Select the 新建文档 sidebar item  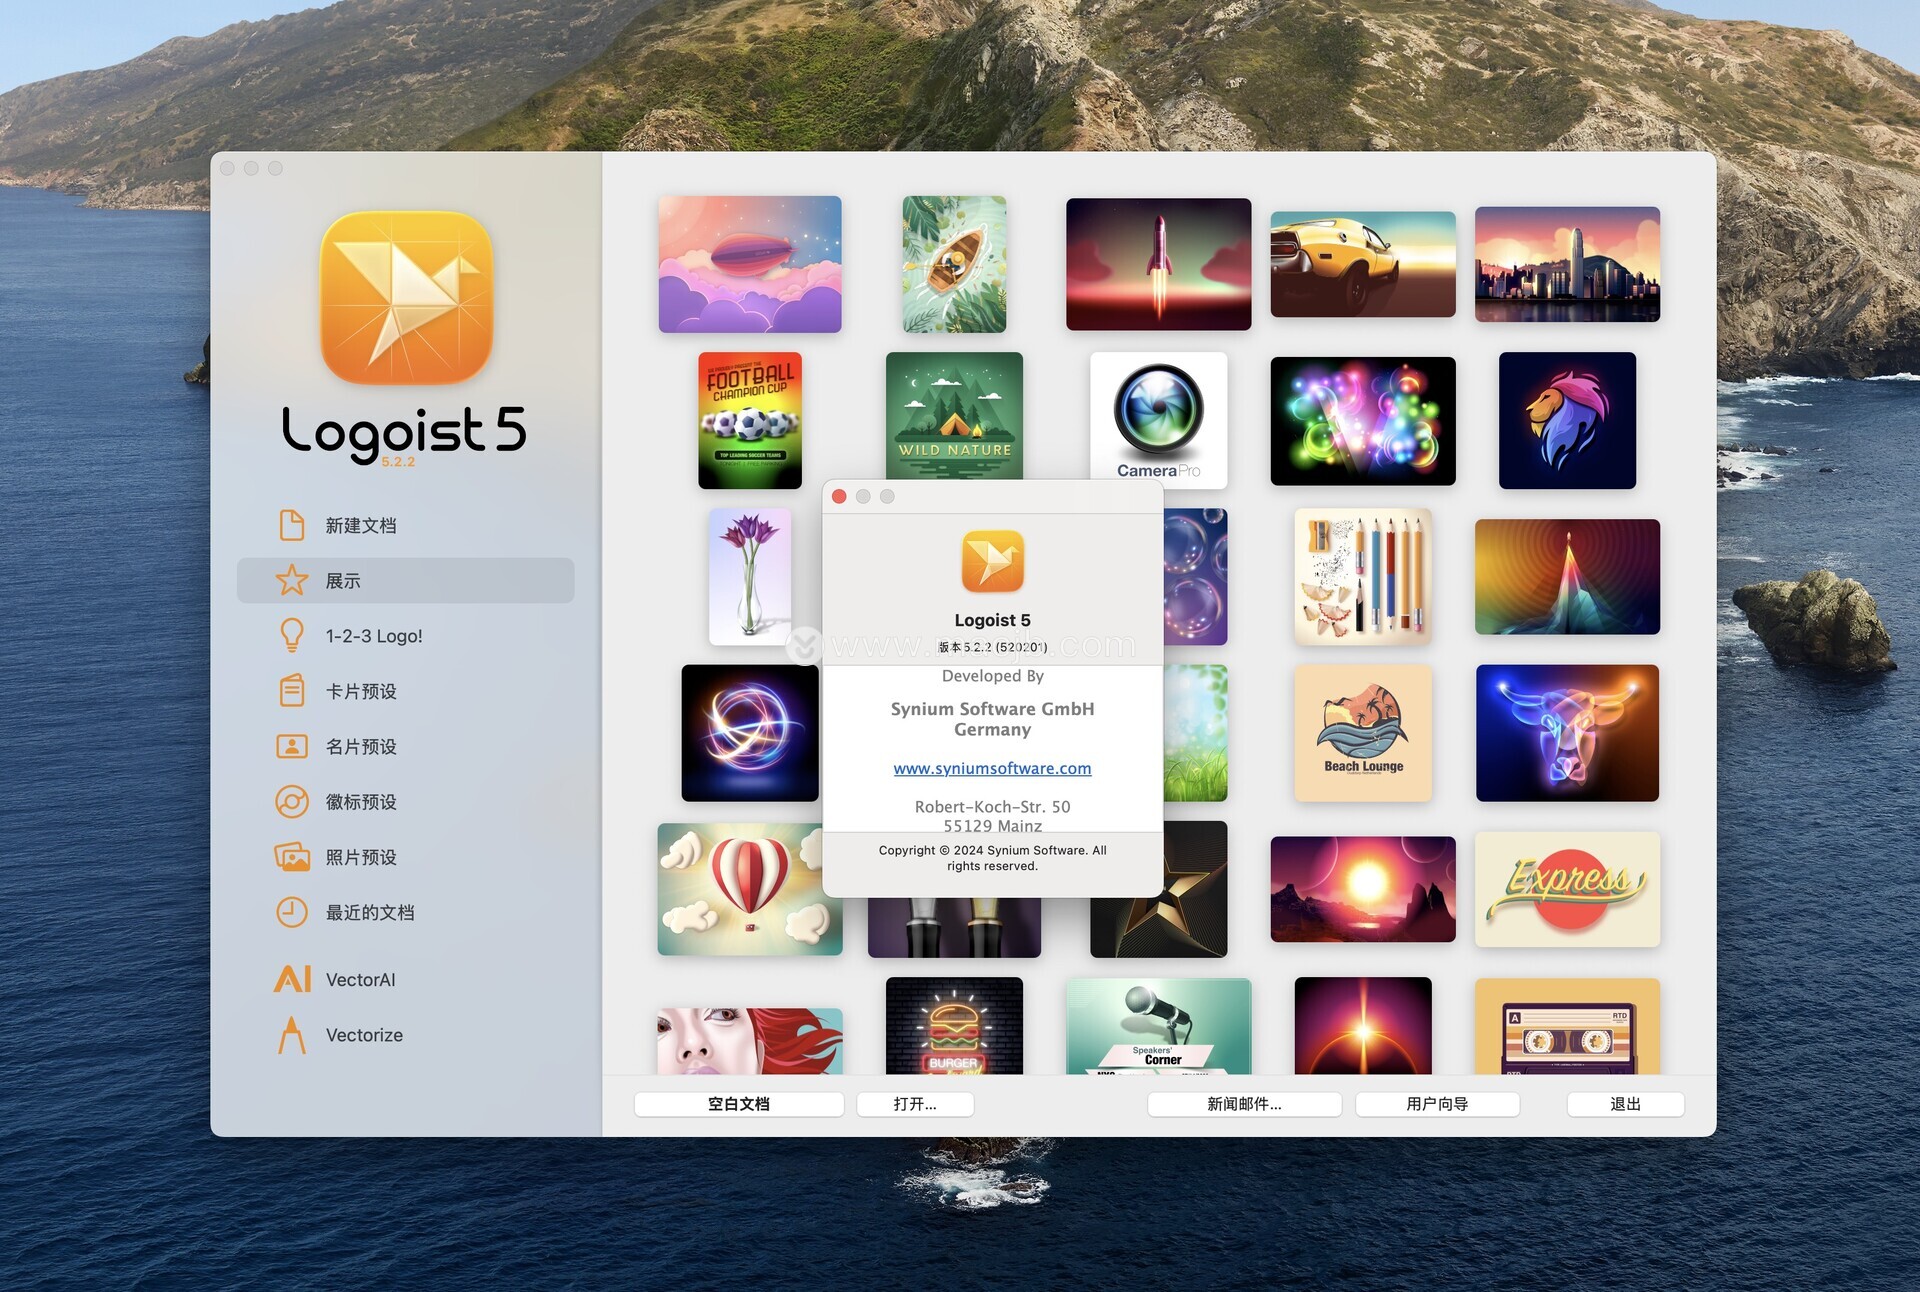click(x=361, y=525)
